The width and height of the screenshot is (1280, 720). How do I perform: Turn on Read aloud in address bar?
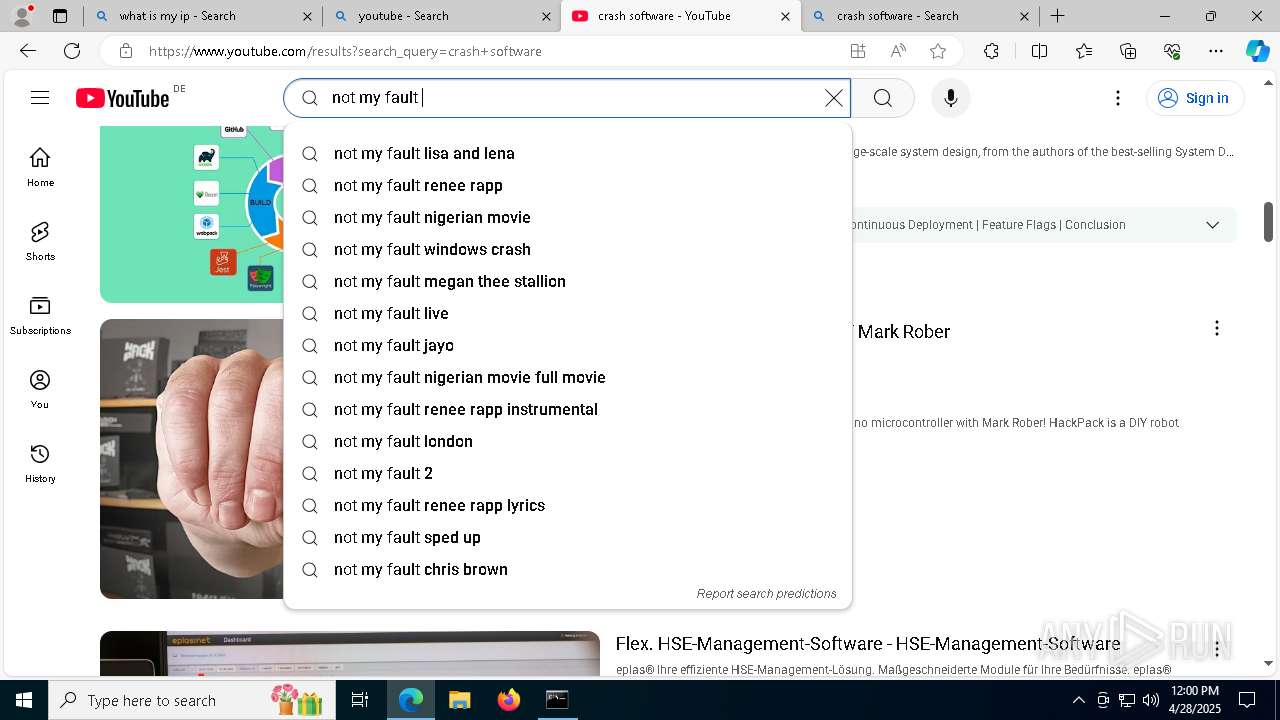point(898,51)
